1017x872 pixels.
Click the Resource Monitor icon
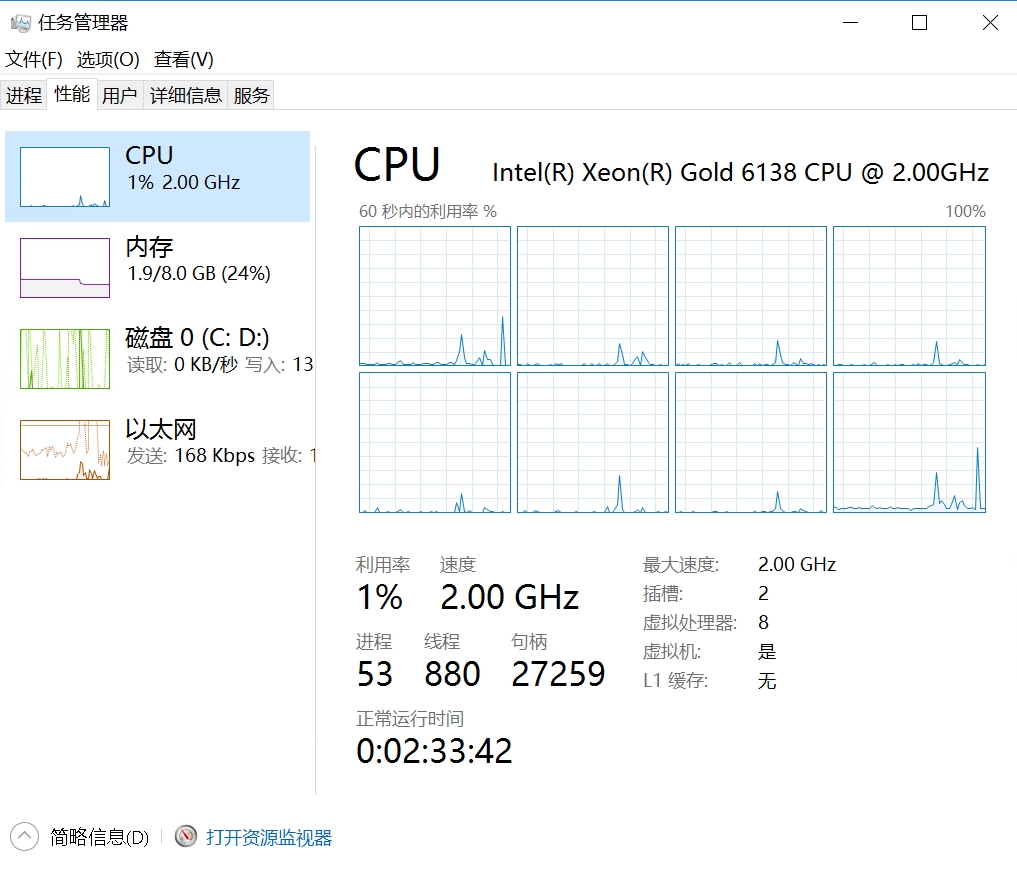click(x=186, y=836)
